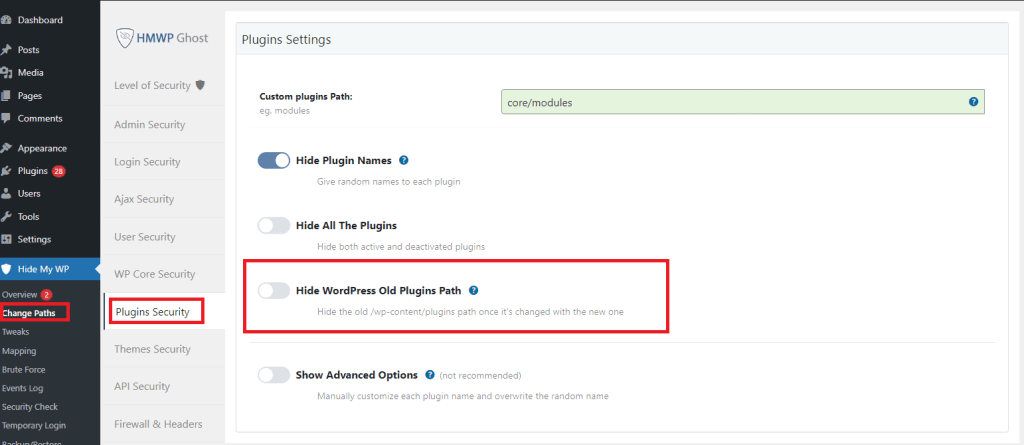Open the Change Paths submenu link

pyautogui.click(x=28, y=313)
